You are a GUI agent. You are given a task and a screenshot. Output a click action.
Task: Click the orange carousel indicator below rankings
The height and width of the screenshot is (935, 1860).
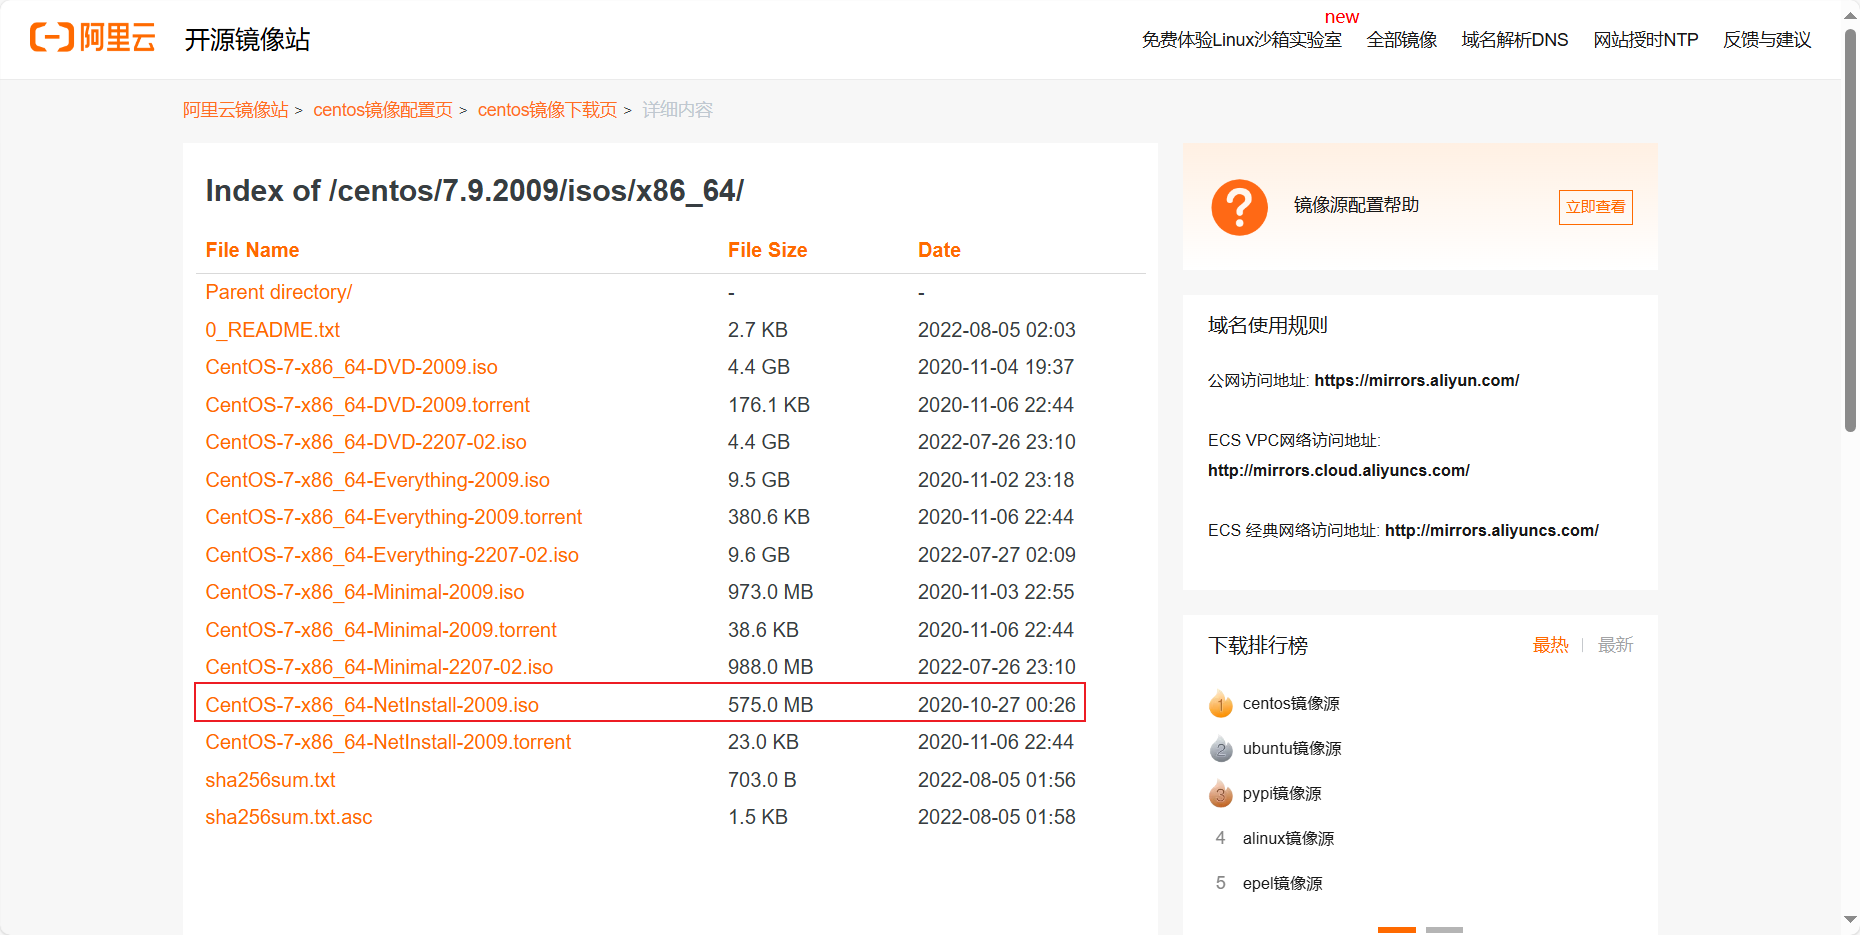coord(1397,930)
